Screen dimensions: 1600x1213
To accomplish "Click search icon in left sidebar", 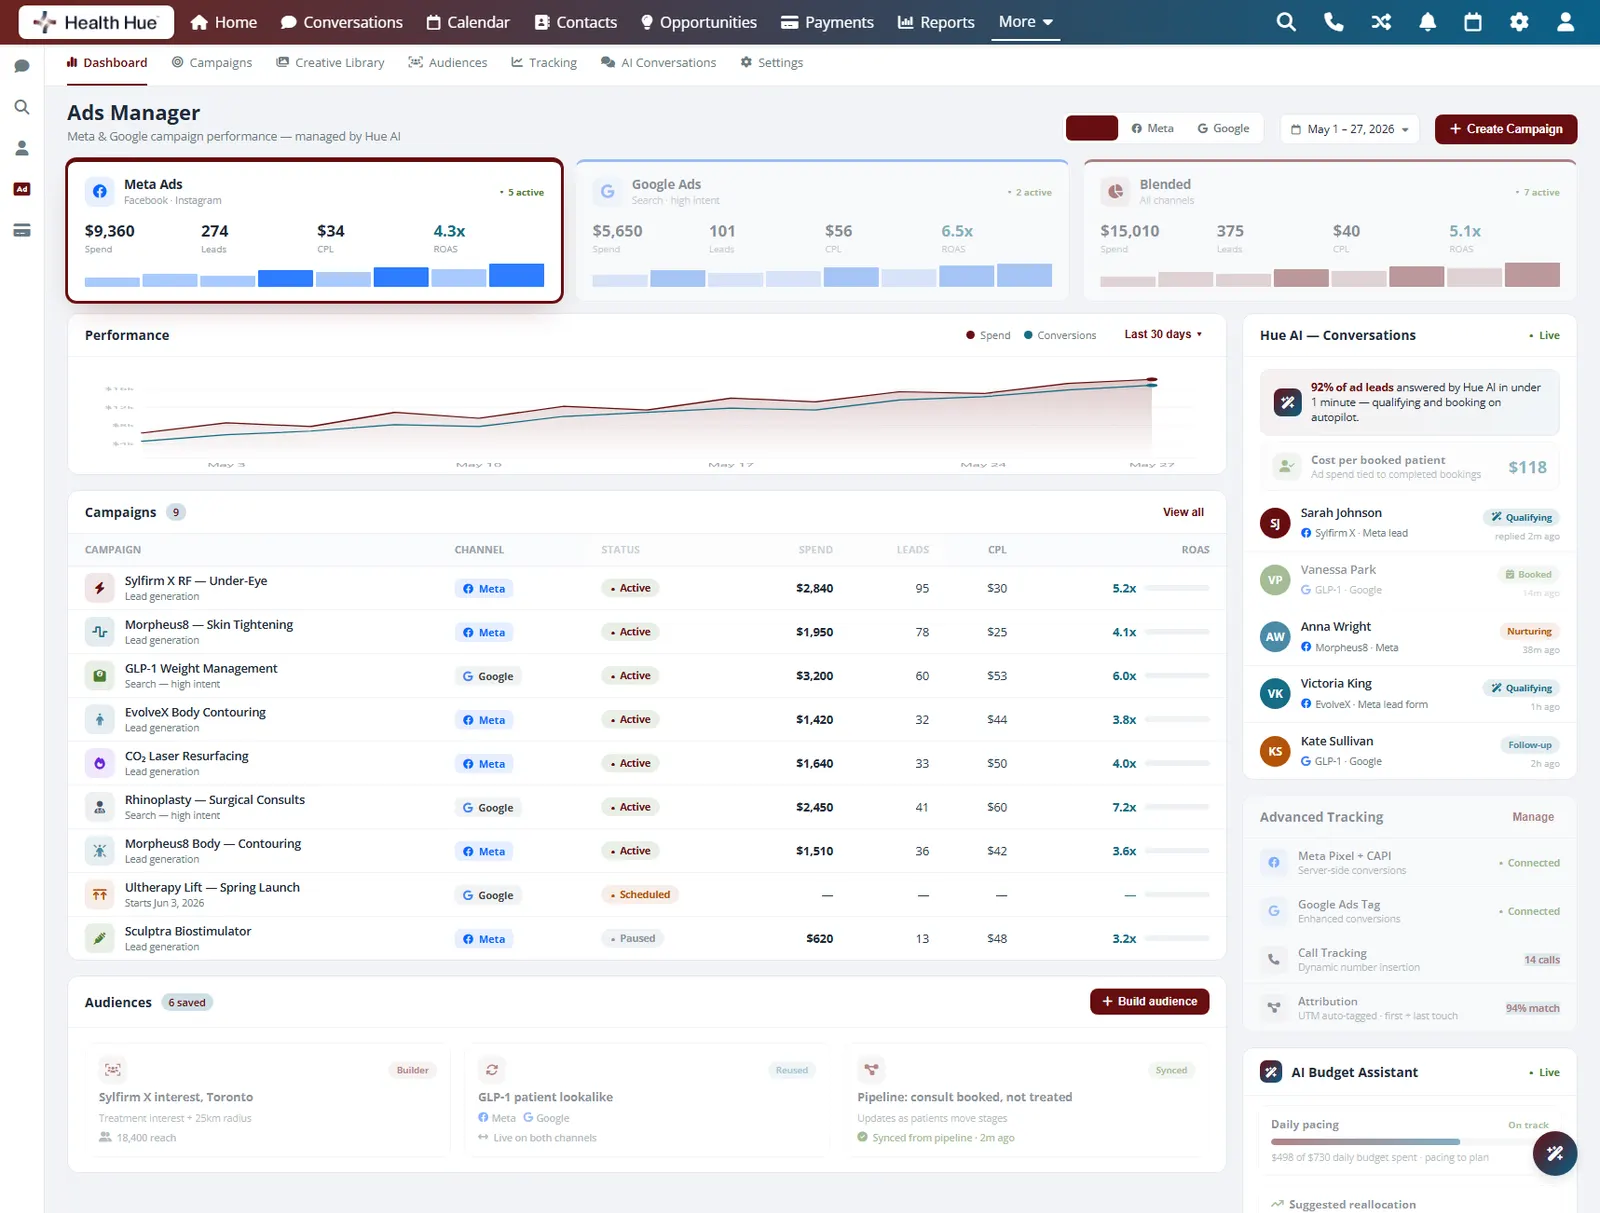I will (22, 107).
